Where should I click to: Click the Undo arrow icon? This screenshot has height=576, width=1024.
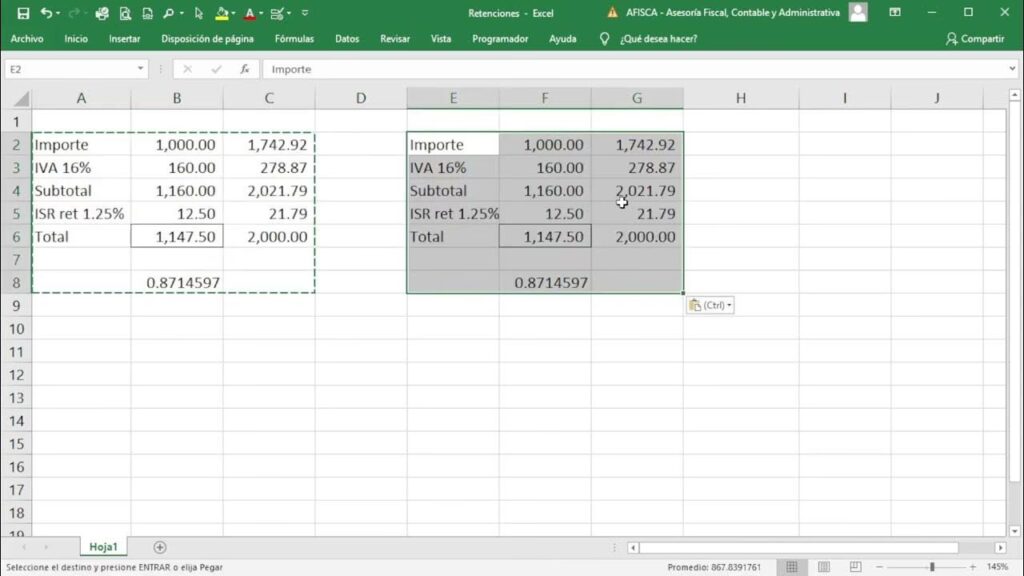tap(46, 13)
